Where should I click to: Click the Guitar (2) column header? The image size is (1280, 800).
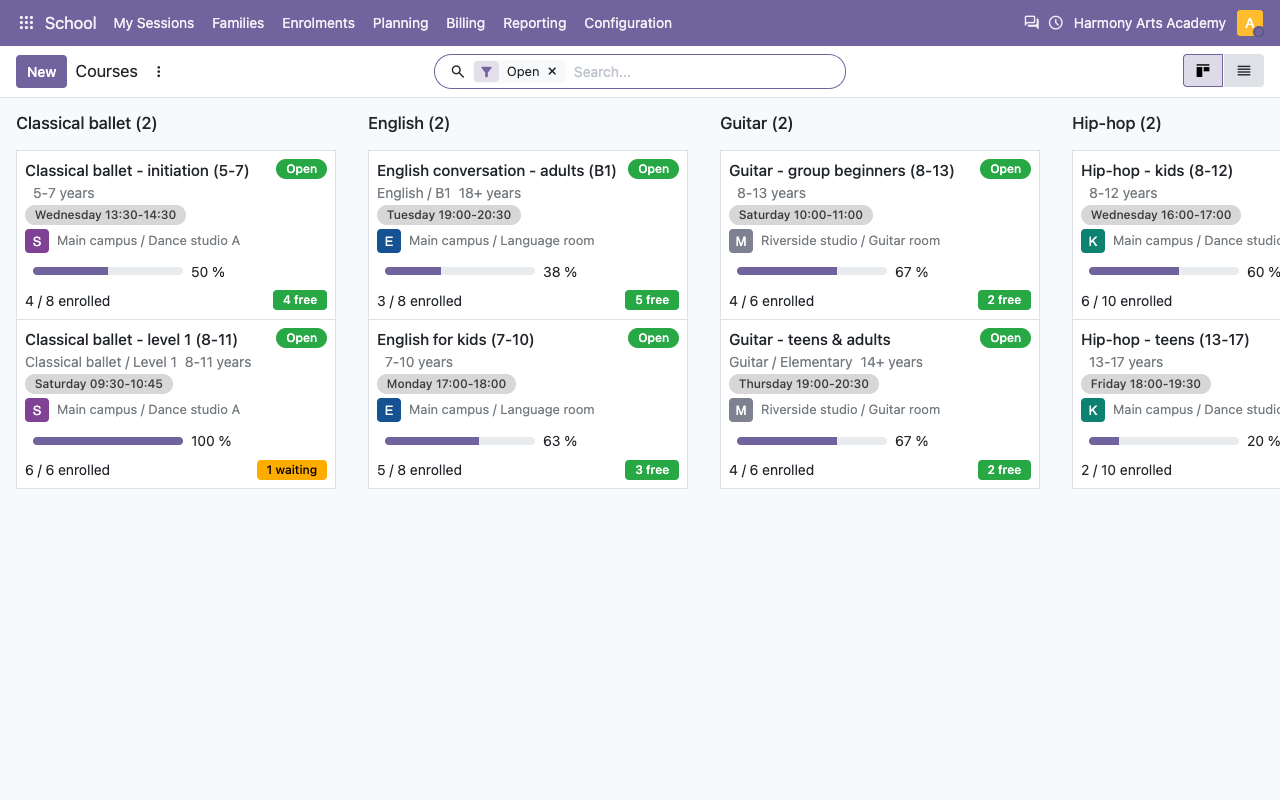point(757,123)
